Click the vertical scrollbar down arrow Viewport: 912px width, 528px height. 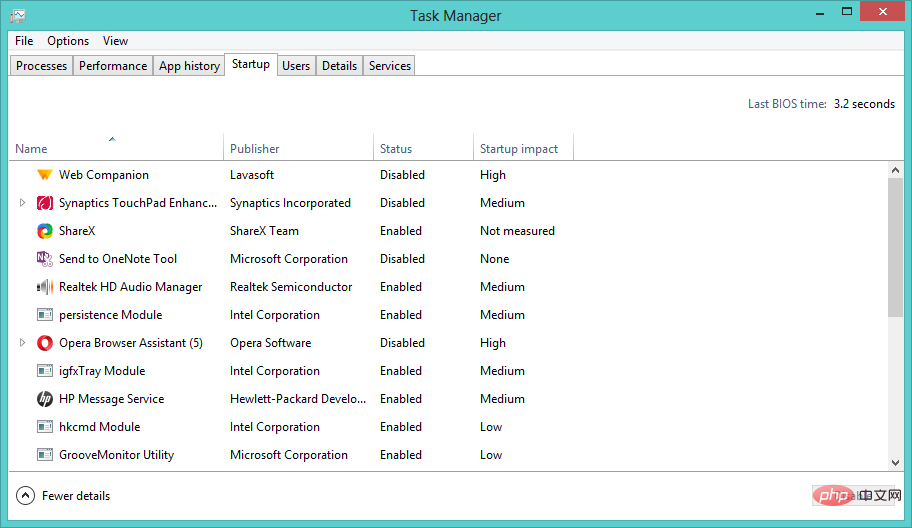point(895,462)
